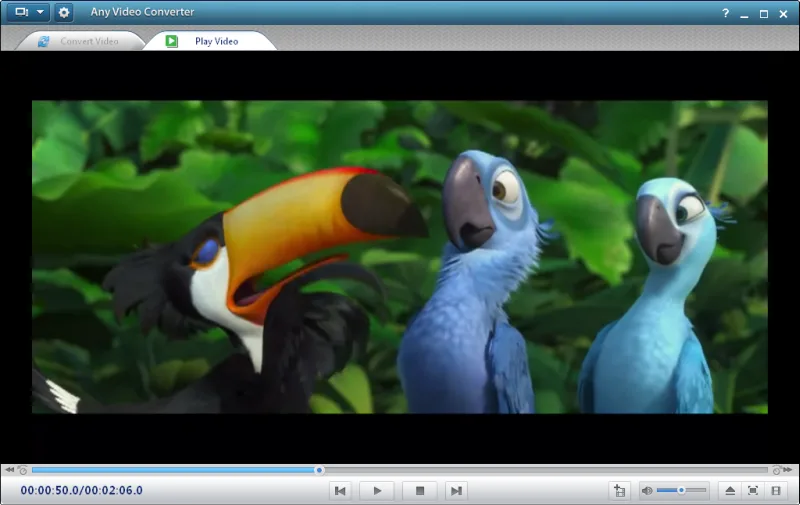The width and height of the screenshot is (800, 505).
Task: Click the snapshot capture icon
Action: pyautogui.click(x=620, y=491)
